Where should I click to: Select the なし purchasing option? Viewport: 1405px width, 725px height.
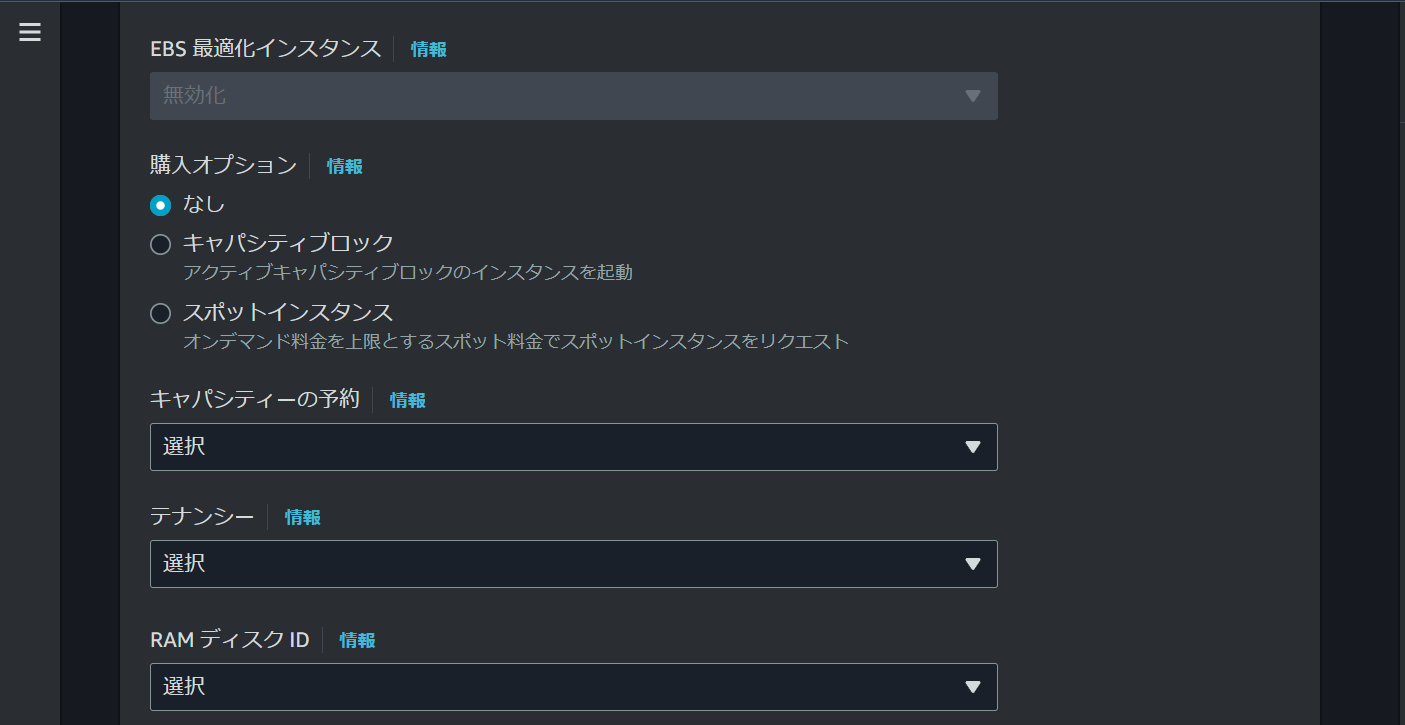161,204
